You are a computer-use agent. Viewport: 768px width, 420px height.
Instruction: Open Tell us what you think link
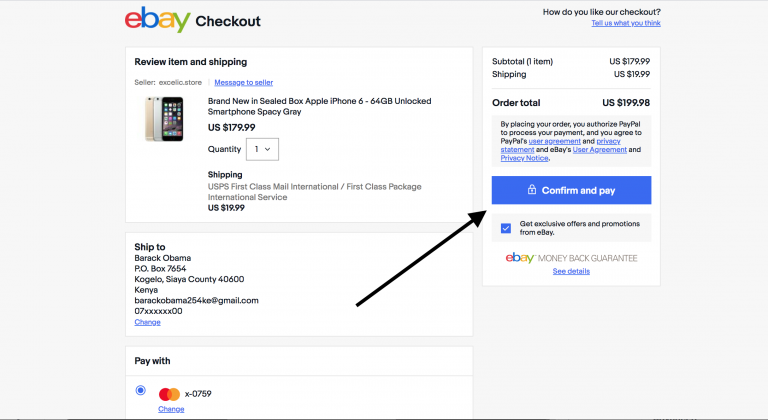coord(625,23)
